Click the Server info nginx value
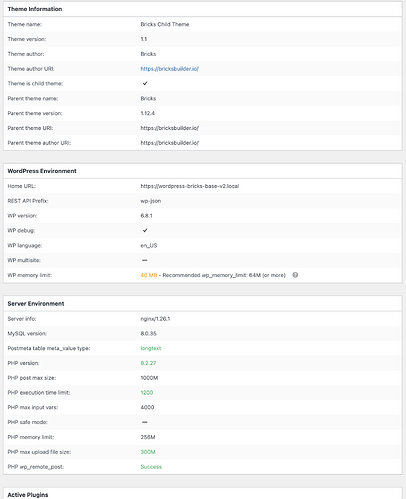The width and height of the screenshot is (406, 499). click(x=155, y=319)
